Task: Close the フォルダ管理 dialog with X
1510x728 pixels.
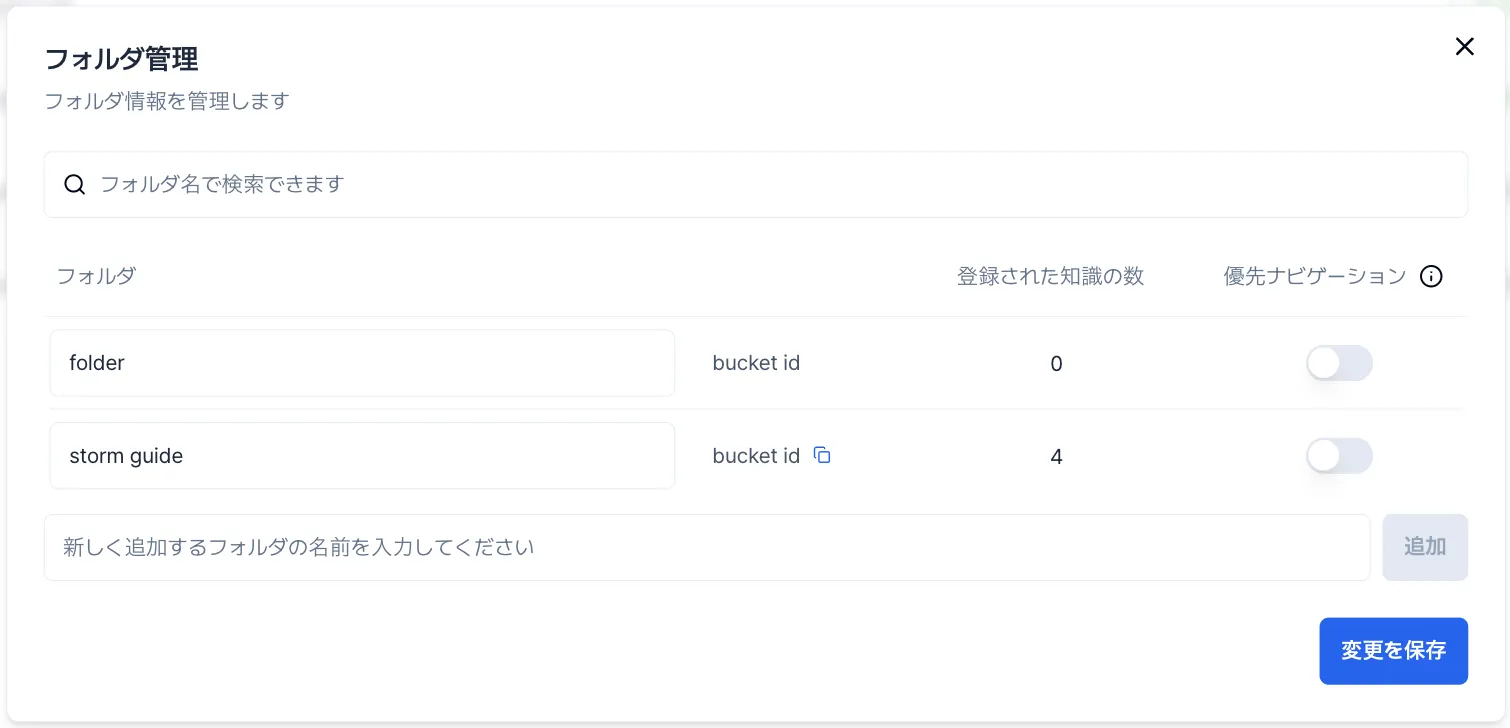Action: [x=1464, y=46]
